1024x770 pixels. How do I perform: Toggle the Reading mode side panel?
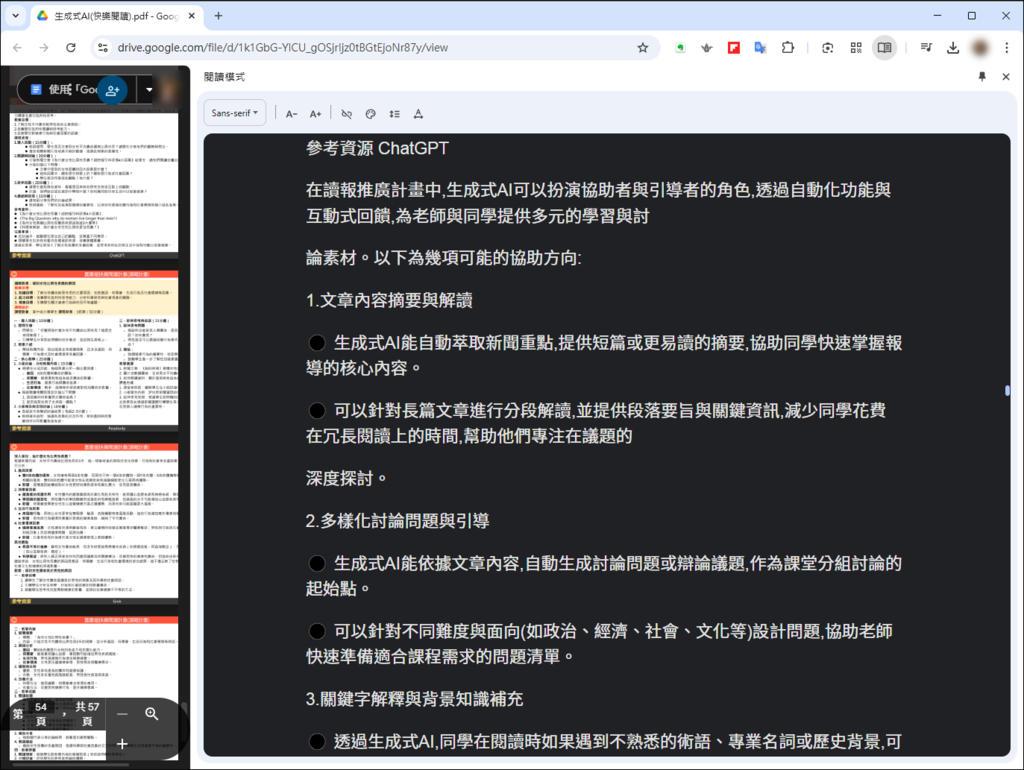point(884,48)
